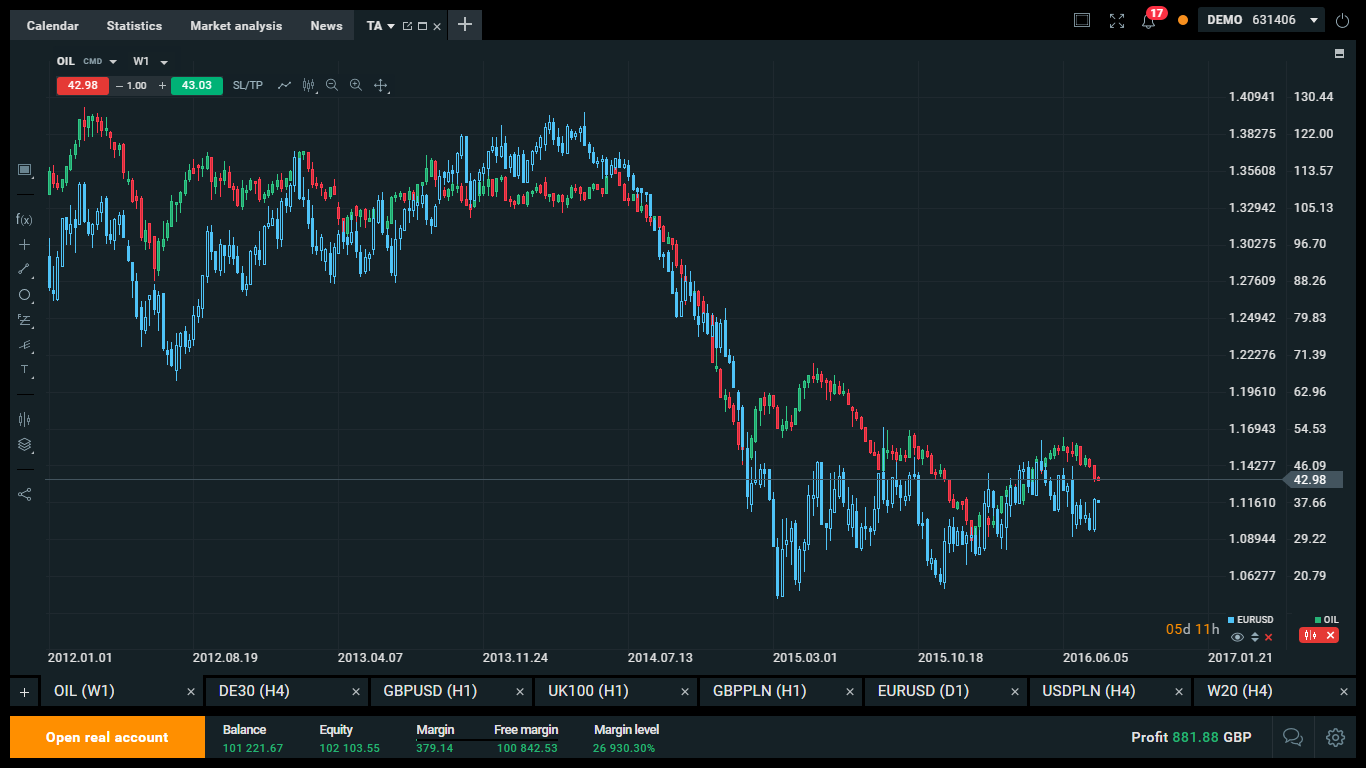Open notifications bell with 17 alerts
The height and width of the screenshot is (768, 1366).
[x=1148, y=21]
